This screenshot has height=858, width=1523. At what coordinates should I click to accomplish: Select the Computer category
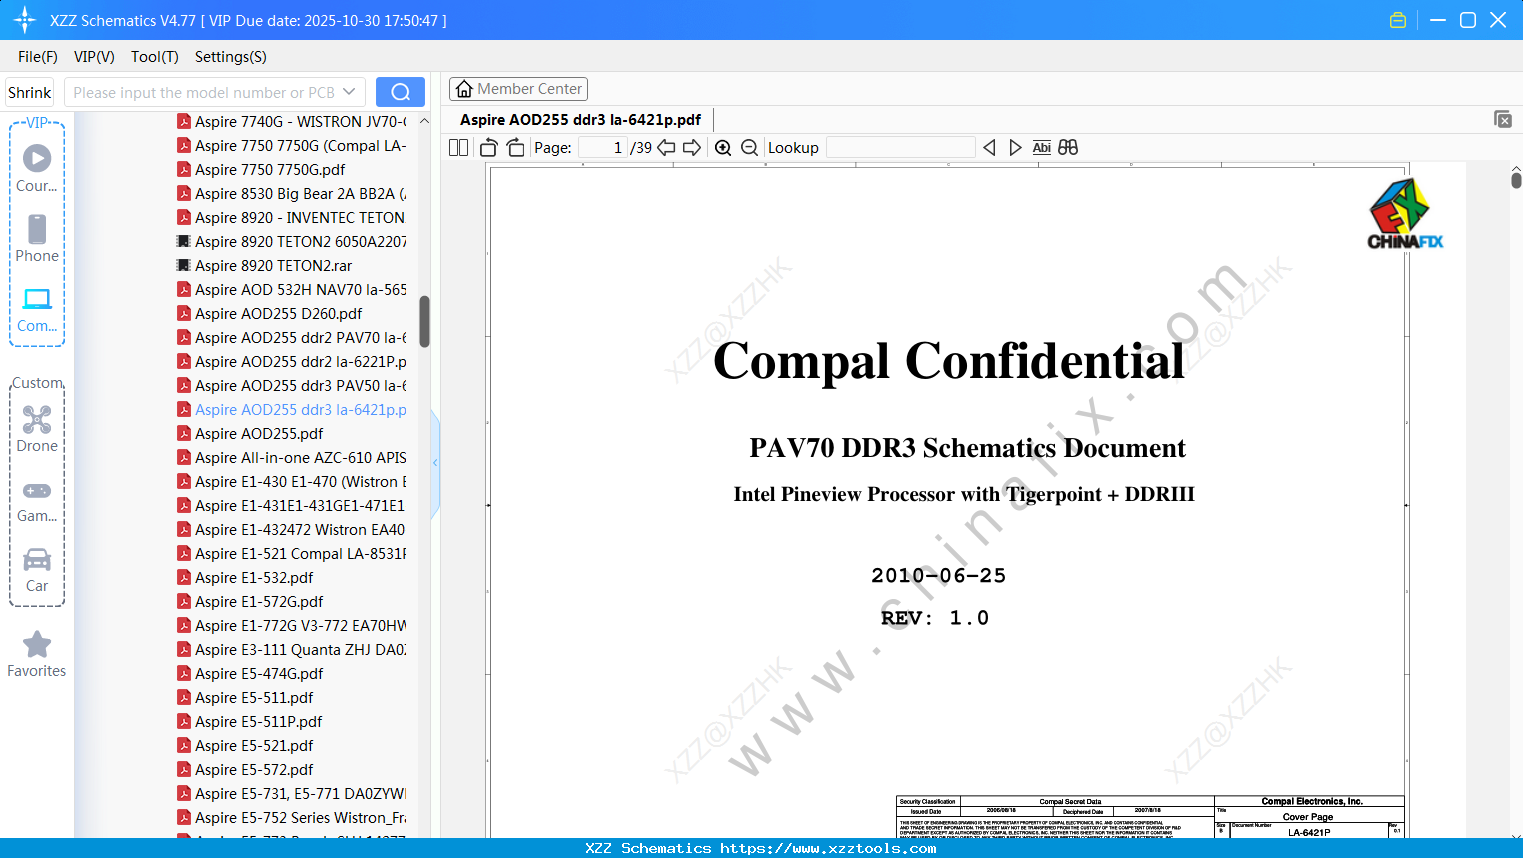(37, 310)
